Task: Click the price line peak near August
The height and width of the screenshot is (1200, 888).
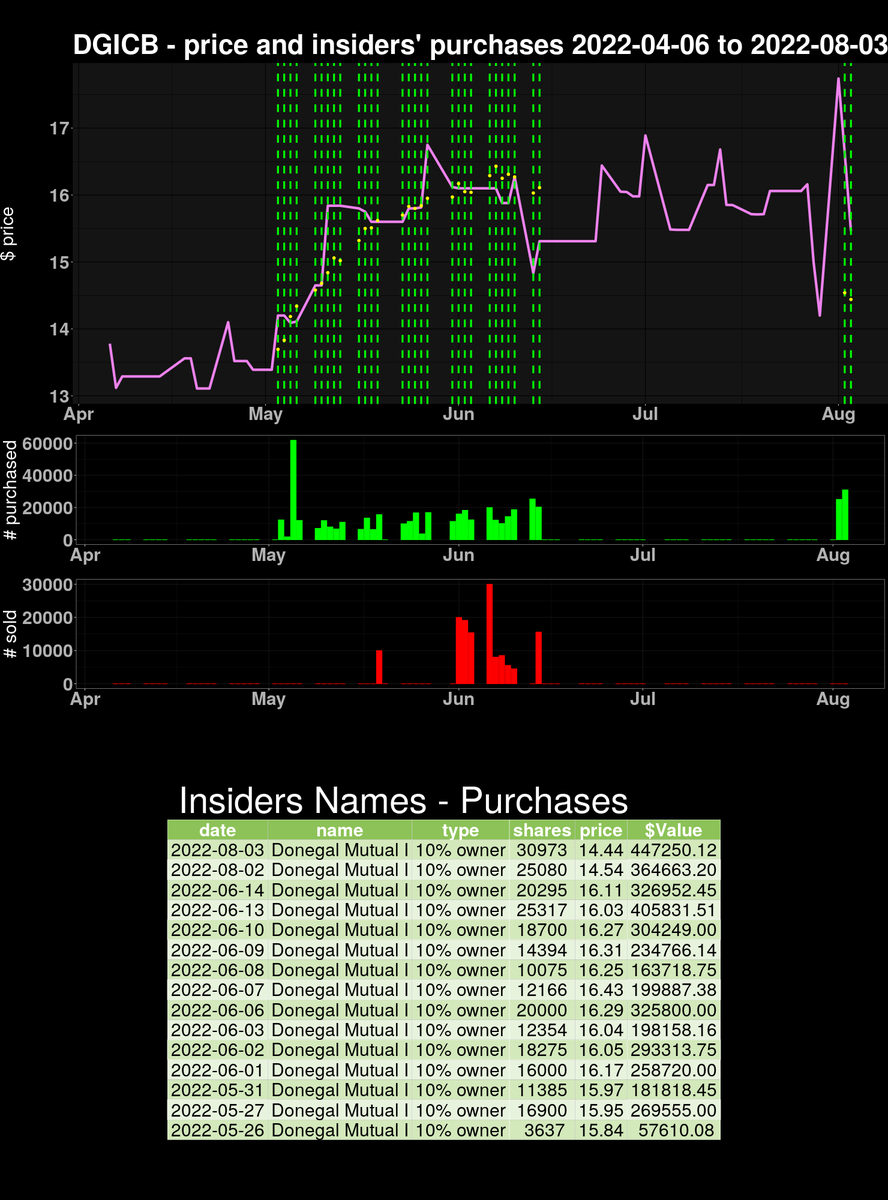Action: (838, 79)
